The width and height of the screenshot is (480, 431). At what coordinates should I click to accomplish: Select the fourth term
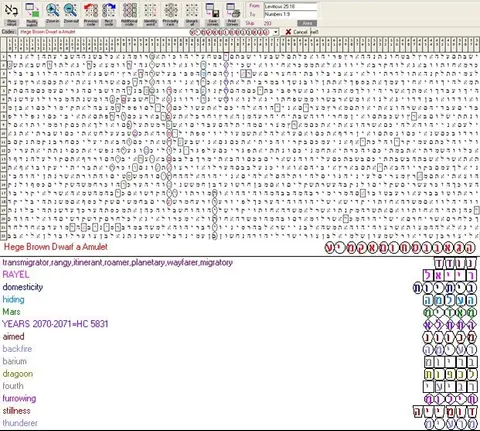click(13, 386)
